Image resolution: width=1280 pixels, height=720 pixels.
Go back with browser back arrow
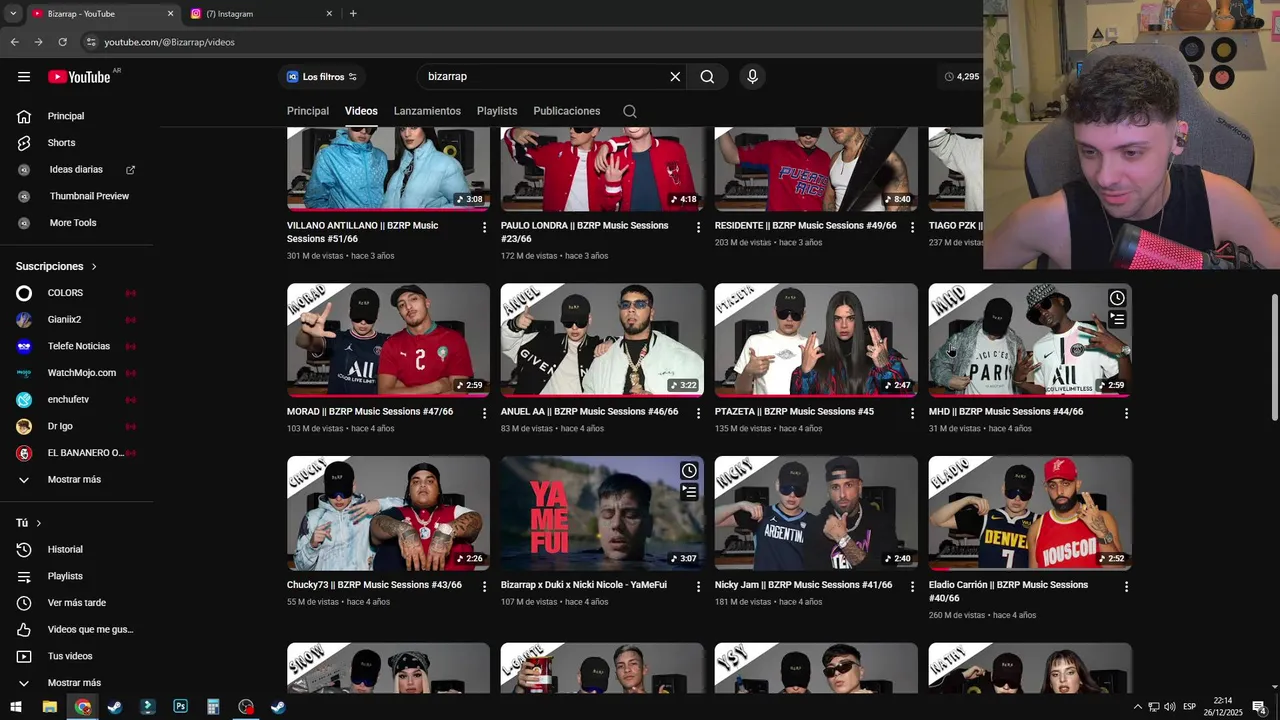14,42
